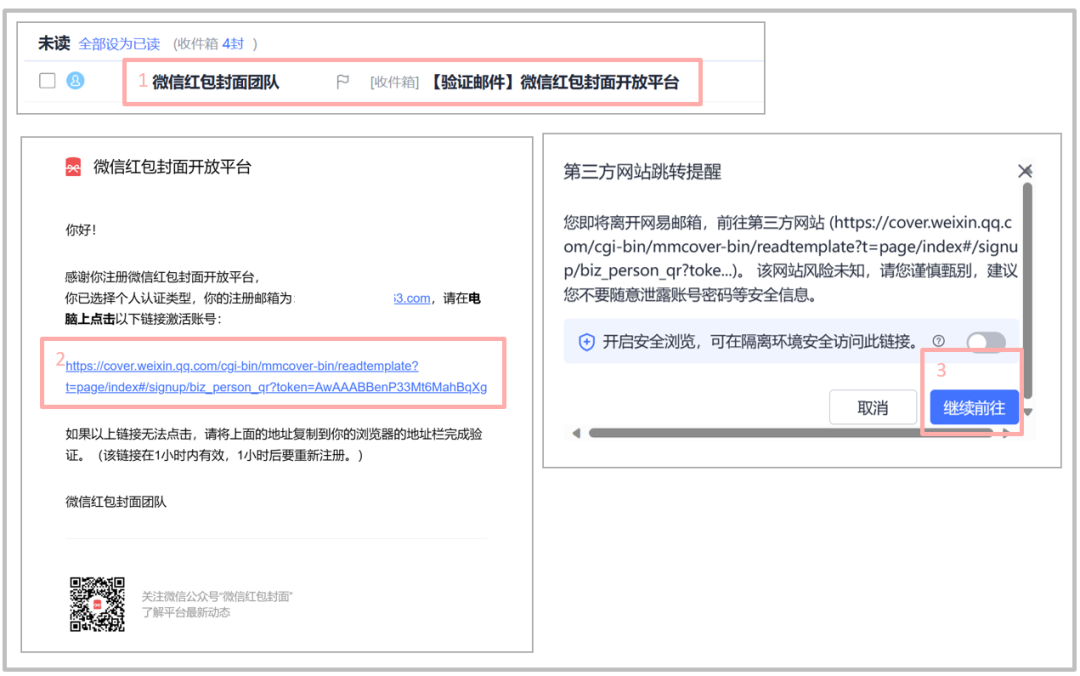Screen dimensions: 1080x676
Task: Mark all as read via 全部设为已读
Action: click(x=119, y=44)
